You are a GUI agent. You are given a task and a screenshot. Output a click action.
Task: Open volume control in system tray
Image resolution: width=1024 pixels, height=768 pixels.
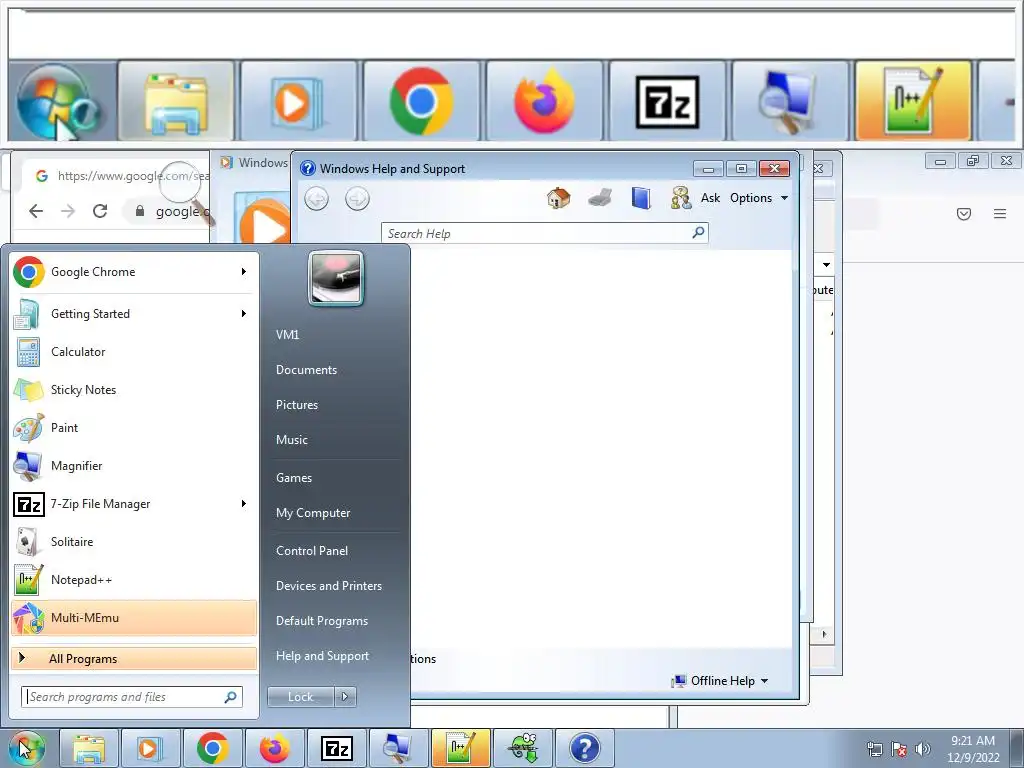coord(923,749)
